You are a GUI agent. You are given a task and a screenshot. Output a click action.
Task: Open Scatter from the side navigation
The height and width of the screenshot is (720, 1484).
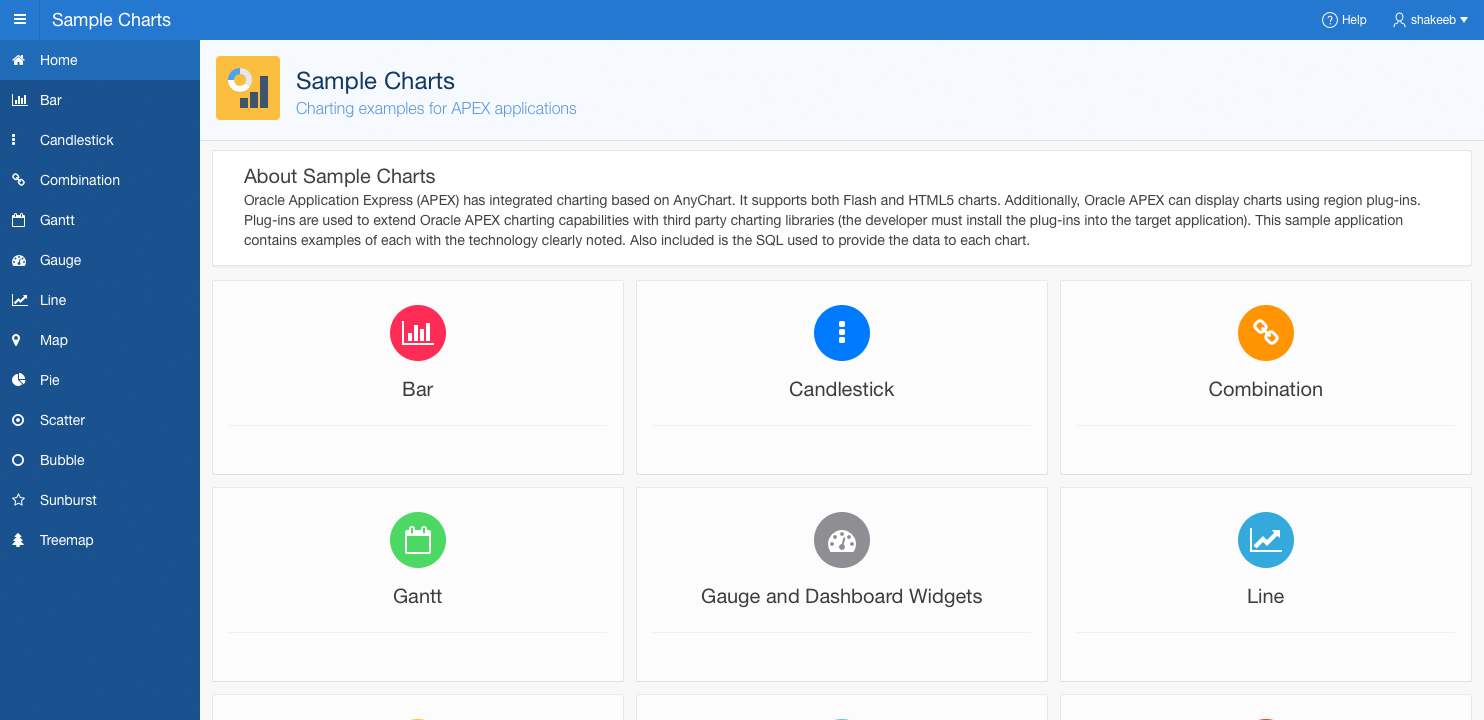point(62,420)
